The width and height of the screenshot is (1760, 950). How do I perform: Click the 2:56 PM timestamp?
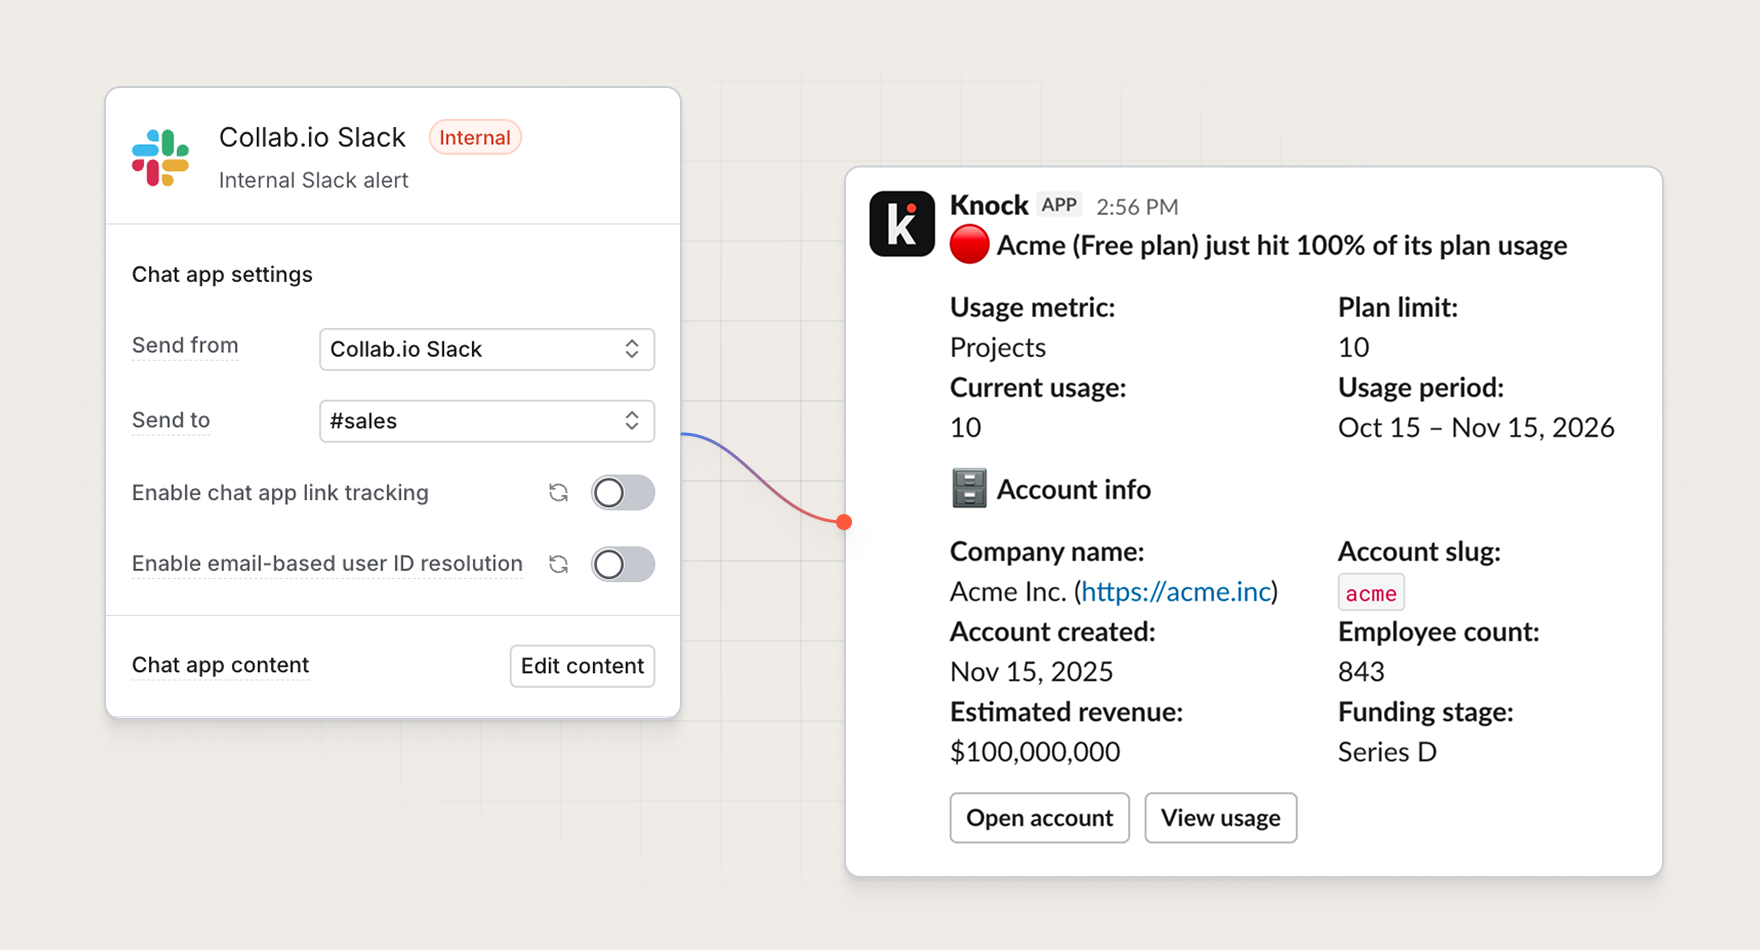(1137, 207)
